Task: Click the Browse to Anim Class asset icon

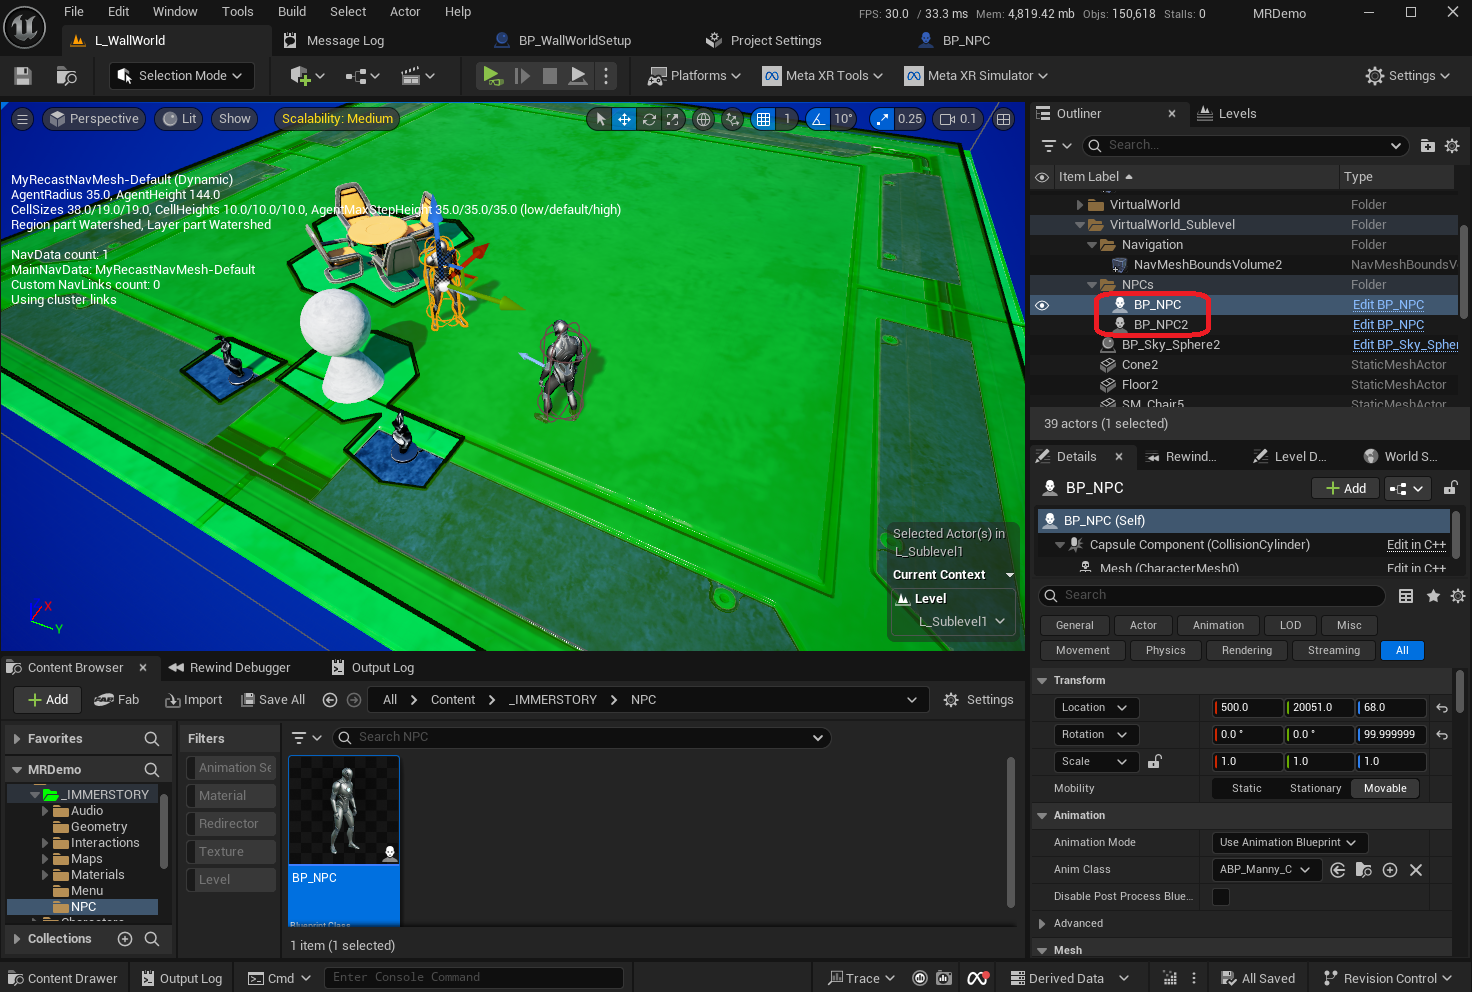Action: (x=1364, y=870)
